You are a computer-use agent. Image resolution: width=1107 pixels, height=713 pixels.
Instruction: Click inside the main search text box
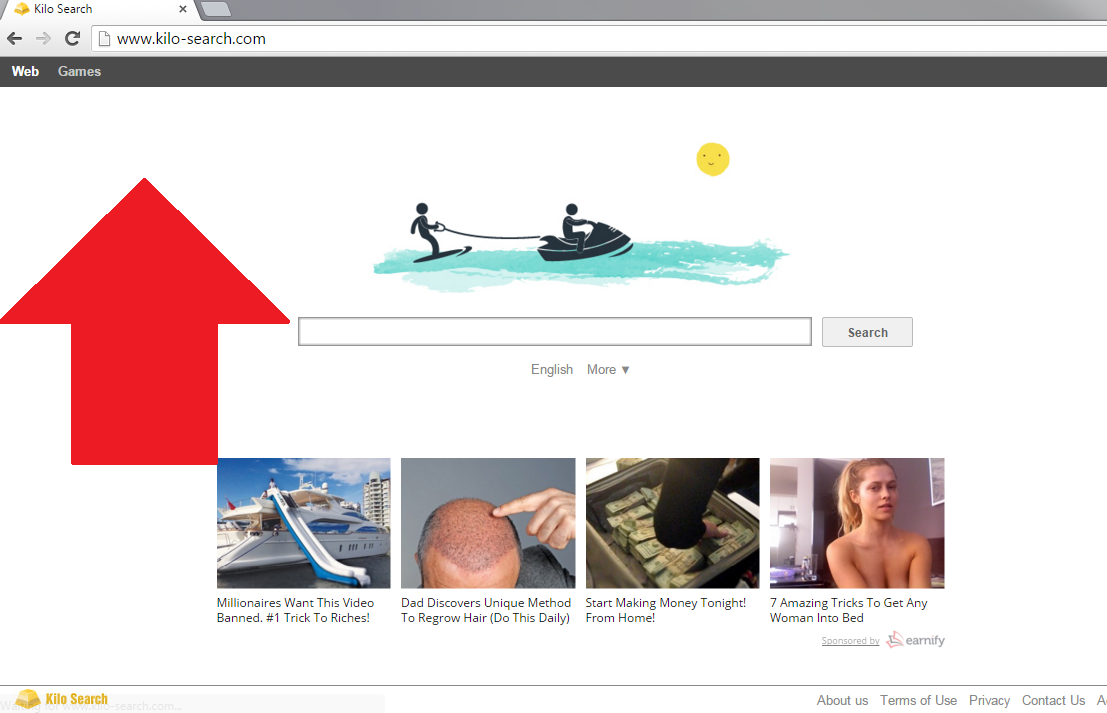[x=555, y=332]
